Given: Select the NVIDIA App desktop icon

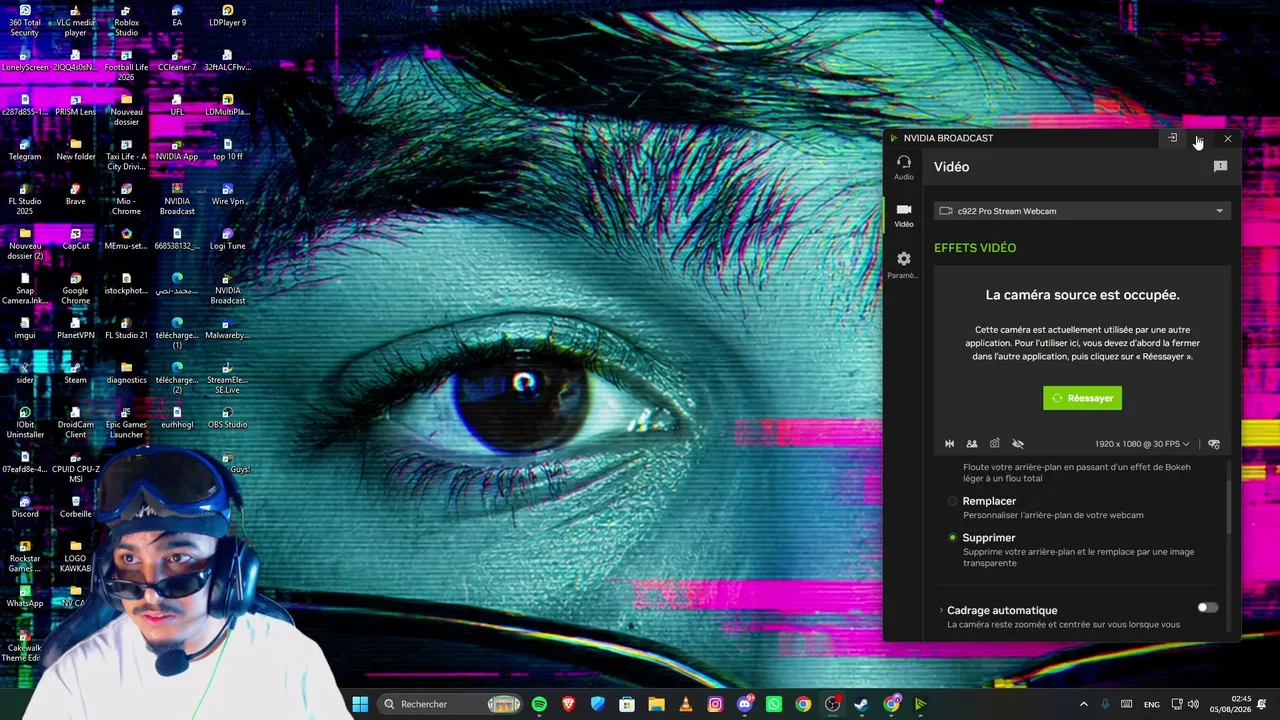Looking at the screenshot, I should (x=177, y=150).
